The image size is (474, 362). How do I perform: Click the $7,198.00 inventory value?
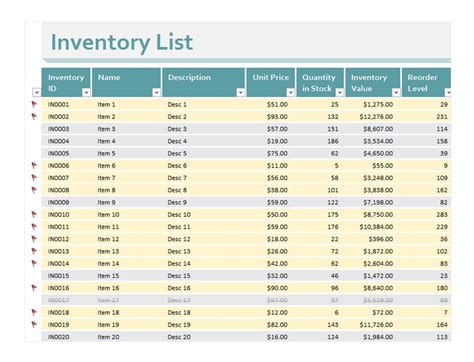click(378, 202)
